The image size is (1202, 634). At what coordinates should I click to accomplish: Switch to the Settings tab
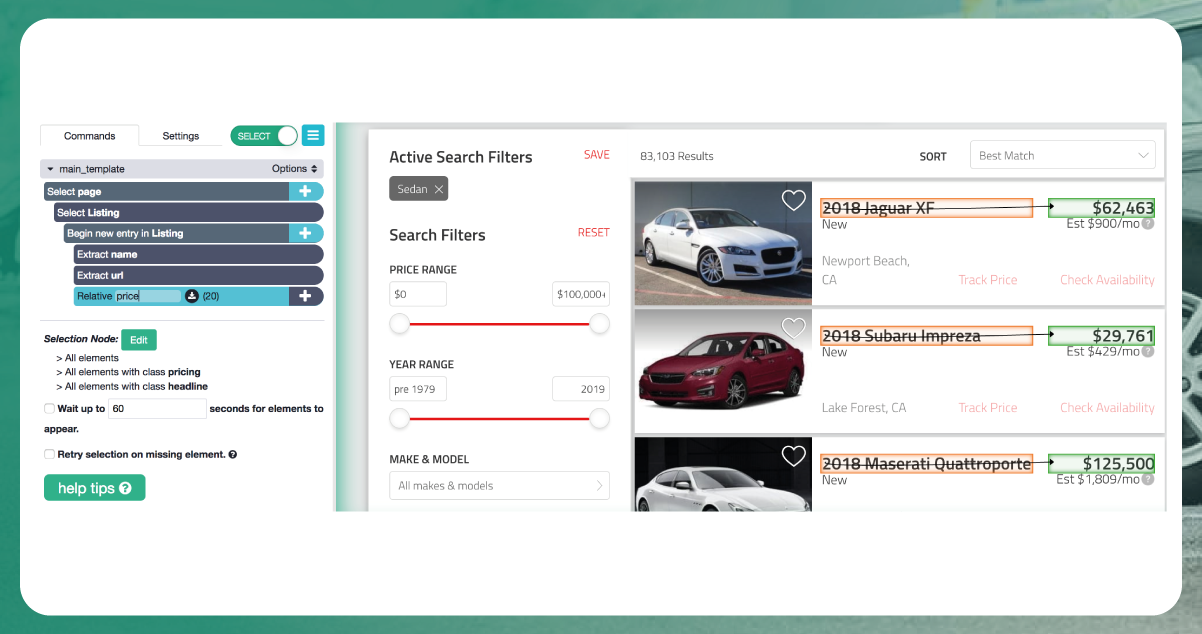pyautogui.click(x=181, y=136)
